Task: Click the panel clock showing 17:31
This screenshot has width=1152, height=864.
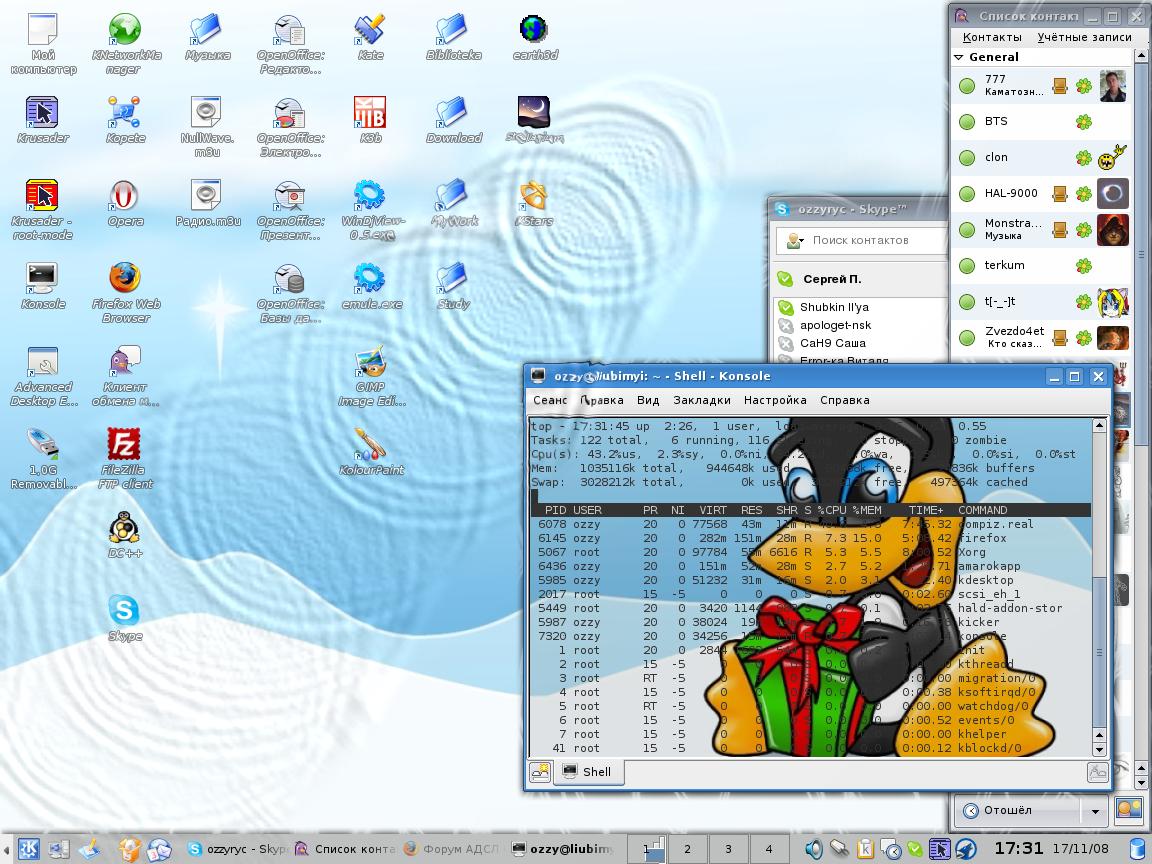Action: pos(1018,849)
